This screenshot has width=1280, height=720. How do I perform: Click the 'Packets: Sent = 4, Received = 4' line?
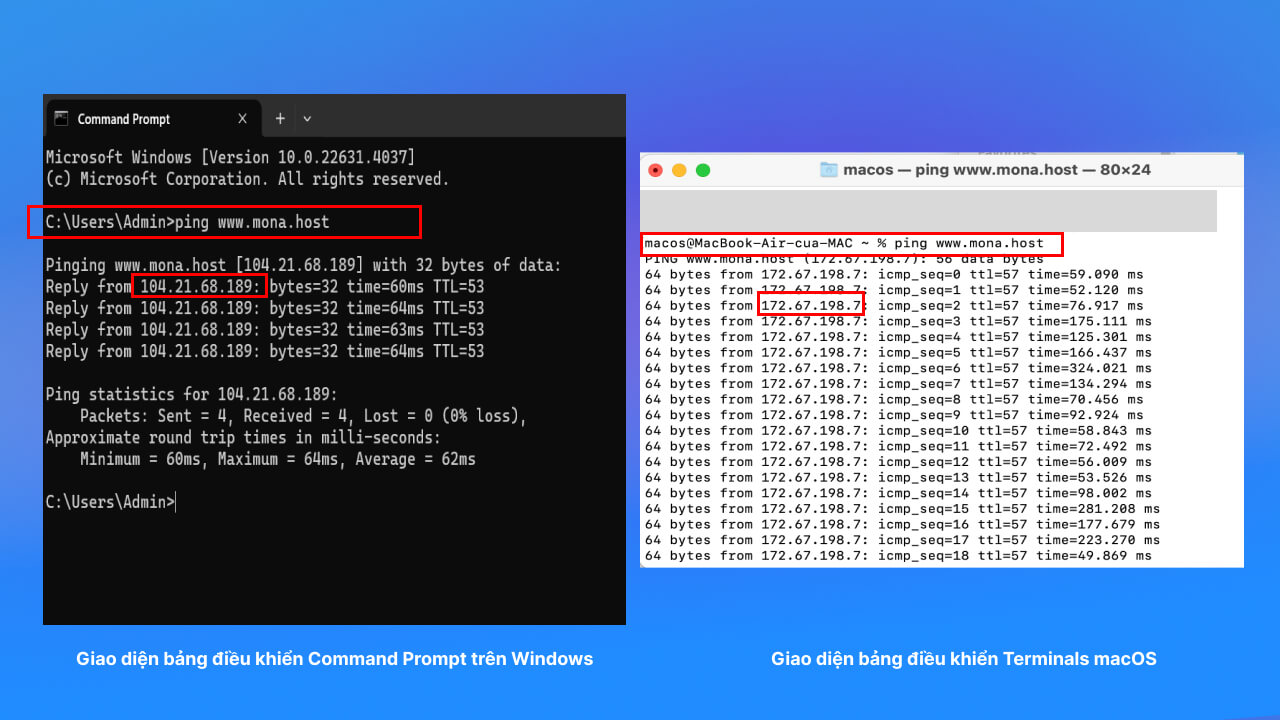pos(303,416)
